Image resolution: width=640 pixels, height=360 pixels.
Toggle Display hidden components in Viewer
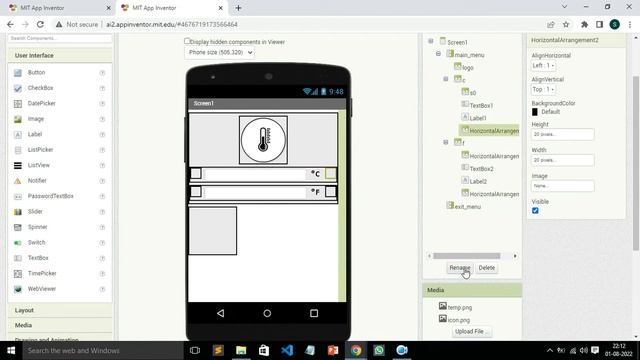tap(187, 41)
